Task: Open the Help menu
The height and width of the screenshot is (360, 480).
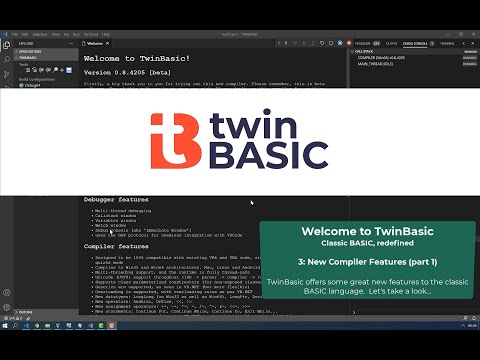Action: click(106, 34)
